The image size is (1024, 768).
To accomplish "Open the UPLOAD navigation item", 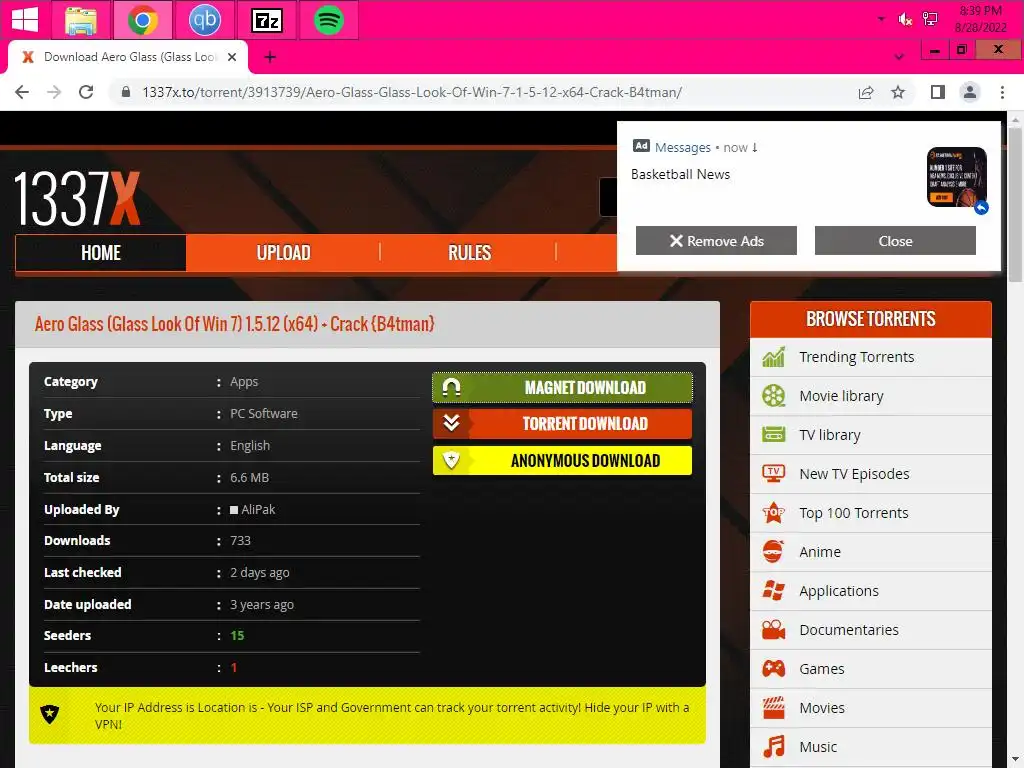I will coord(283,253).
